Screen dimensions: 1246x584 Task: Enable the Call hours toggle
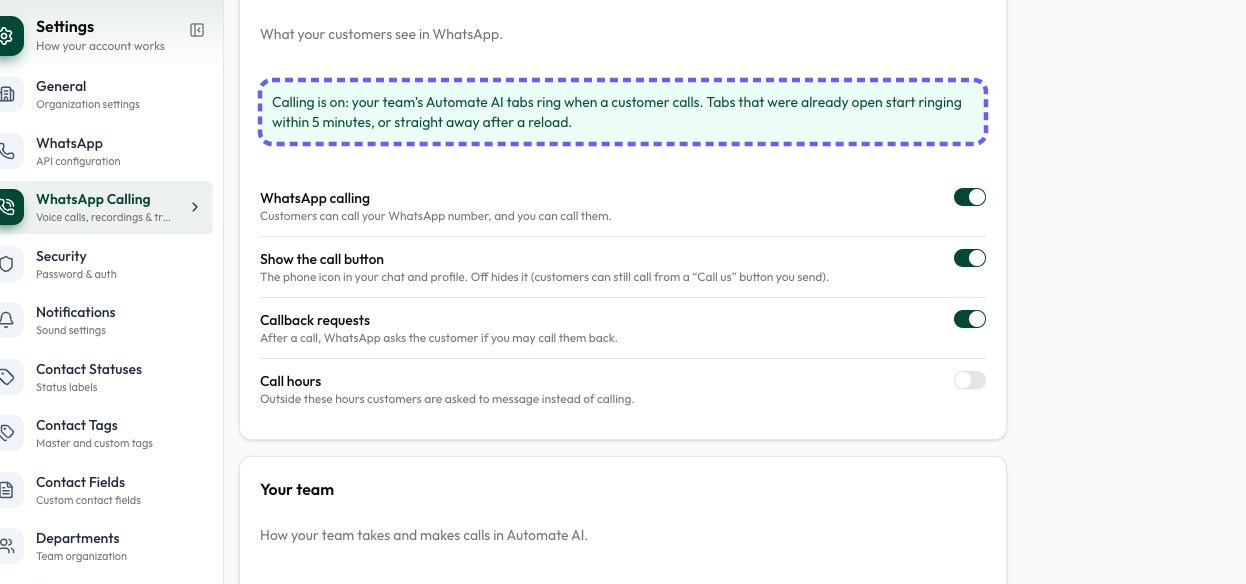tap(970, 380)
